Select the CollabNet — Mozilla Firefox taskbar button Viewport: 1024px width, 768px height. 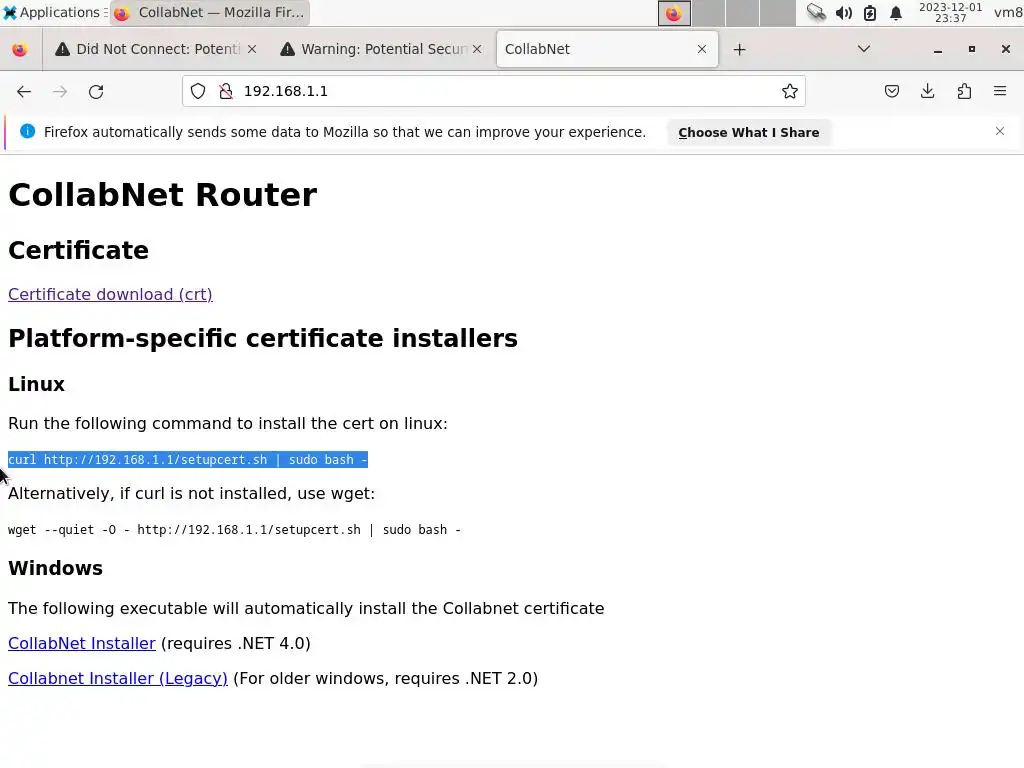click(x=210, y=12)
